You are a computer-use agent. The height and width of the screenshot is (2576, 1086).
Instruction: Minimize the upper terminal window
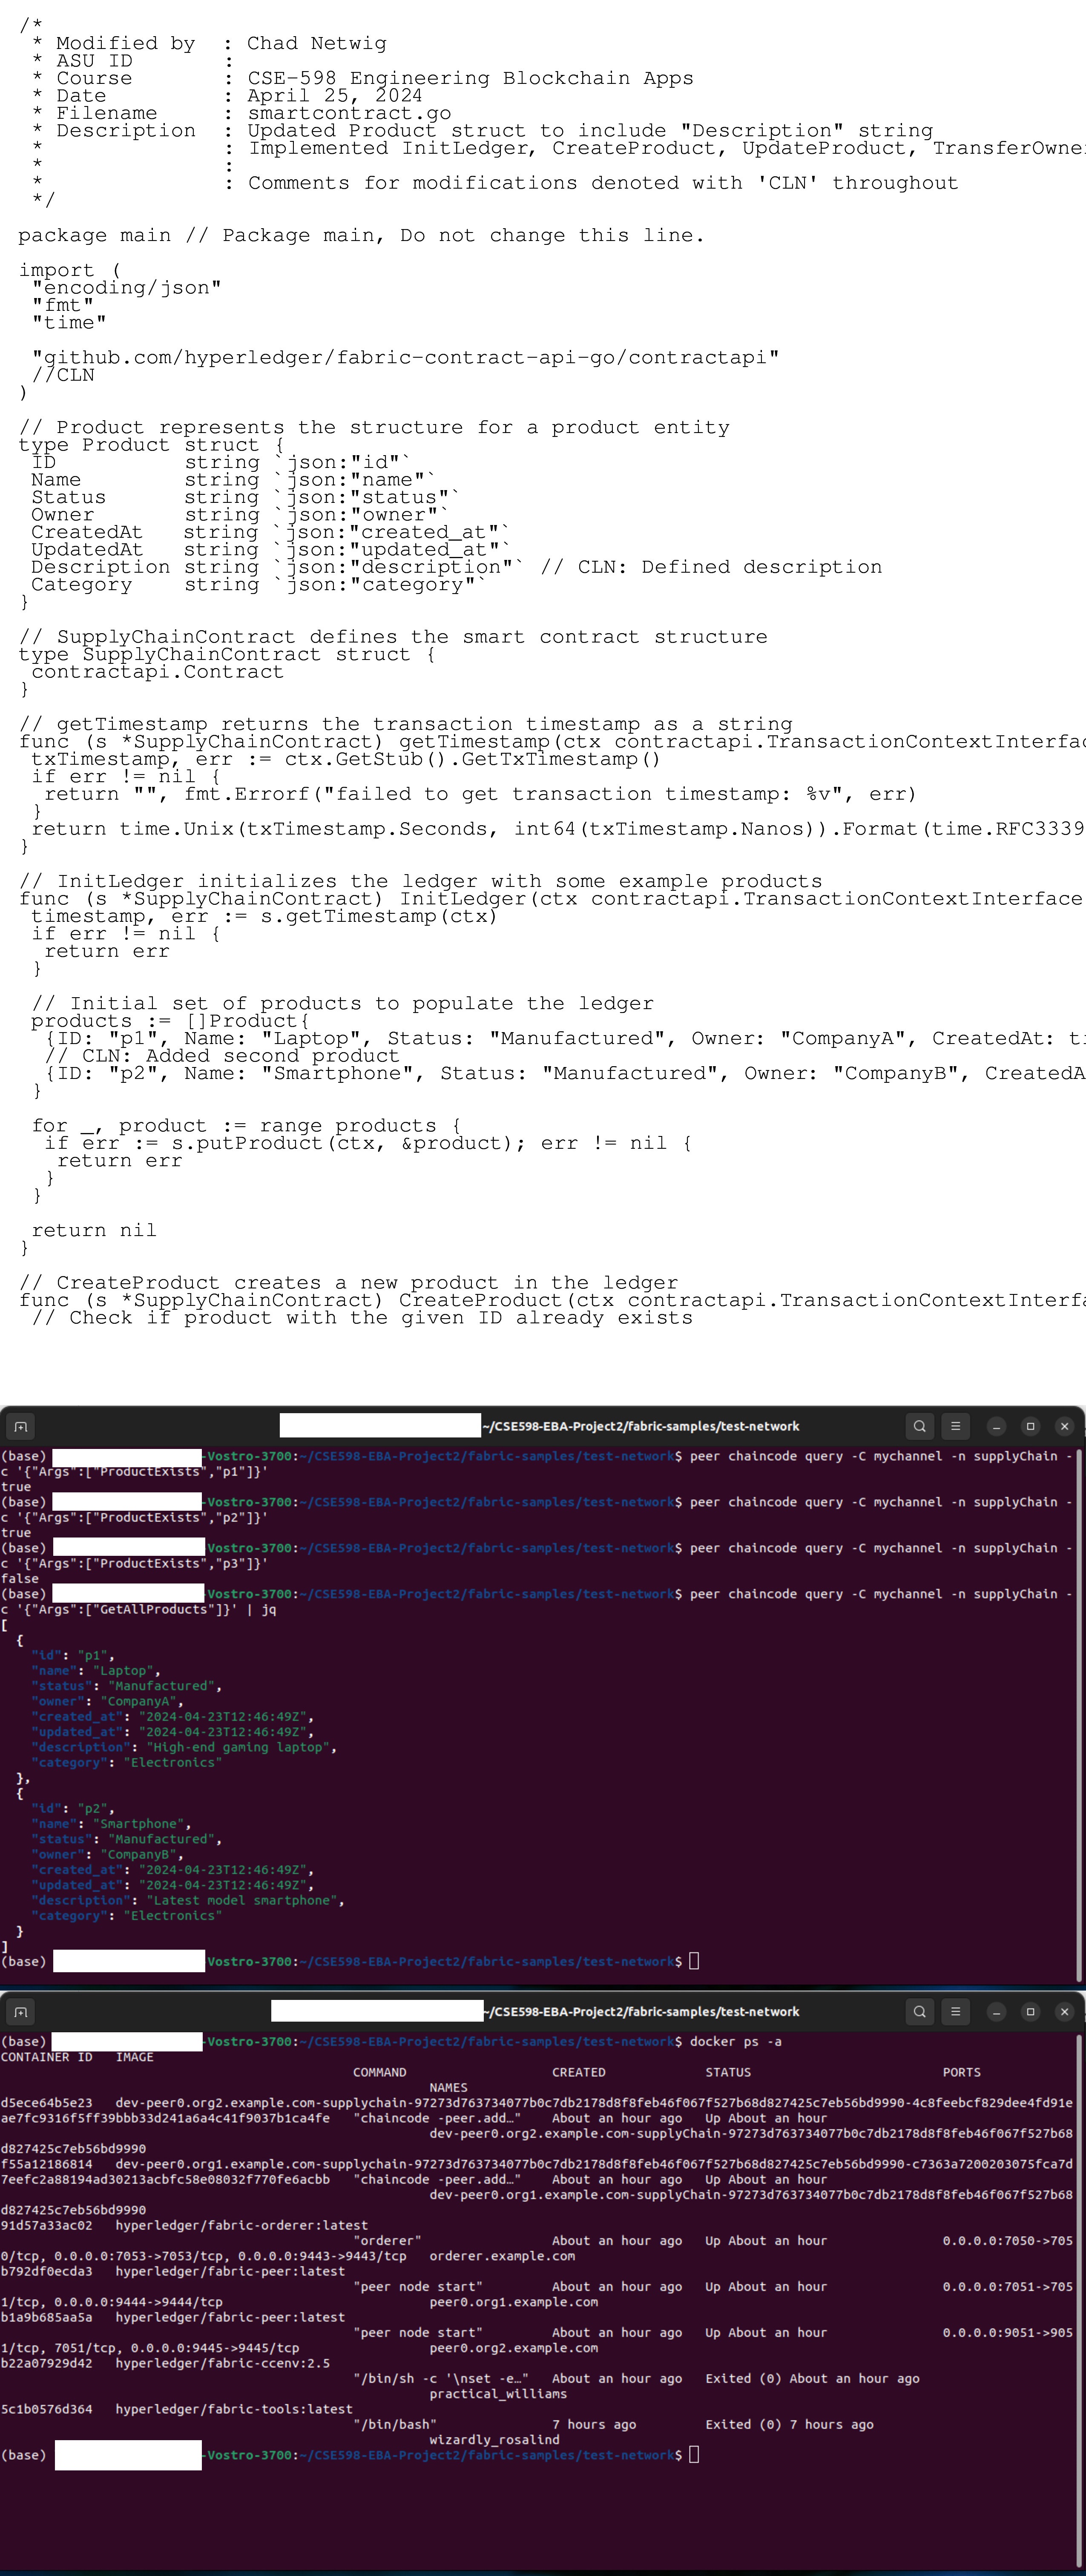(996, 1426)
